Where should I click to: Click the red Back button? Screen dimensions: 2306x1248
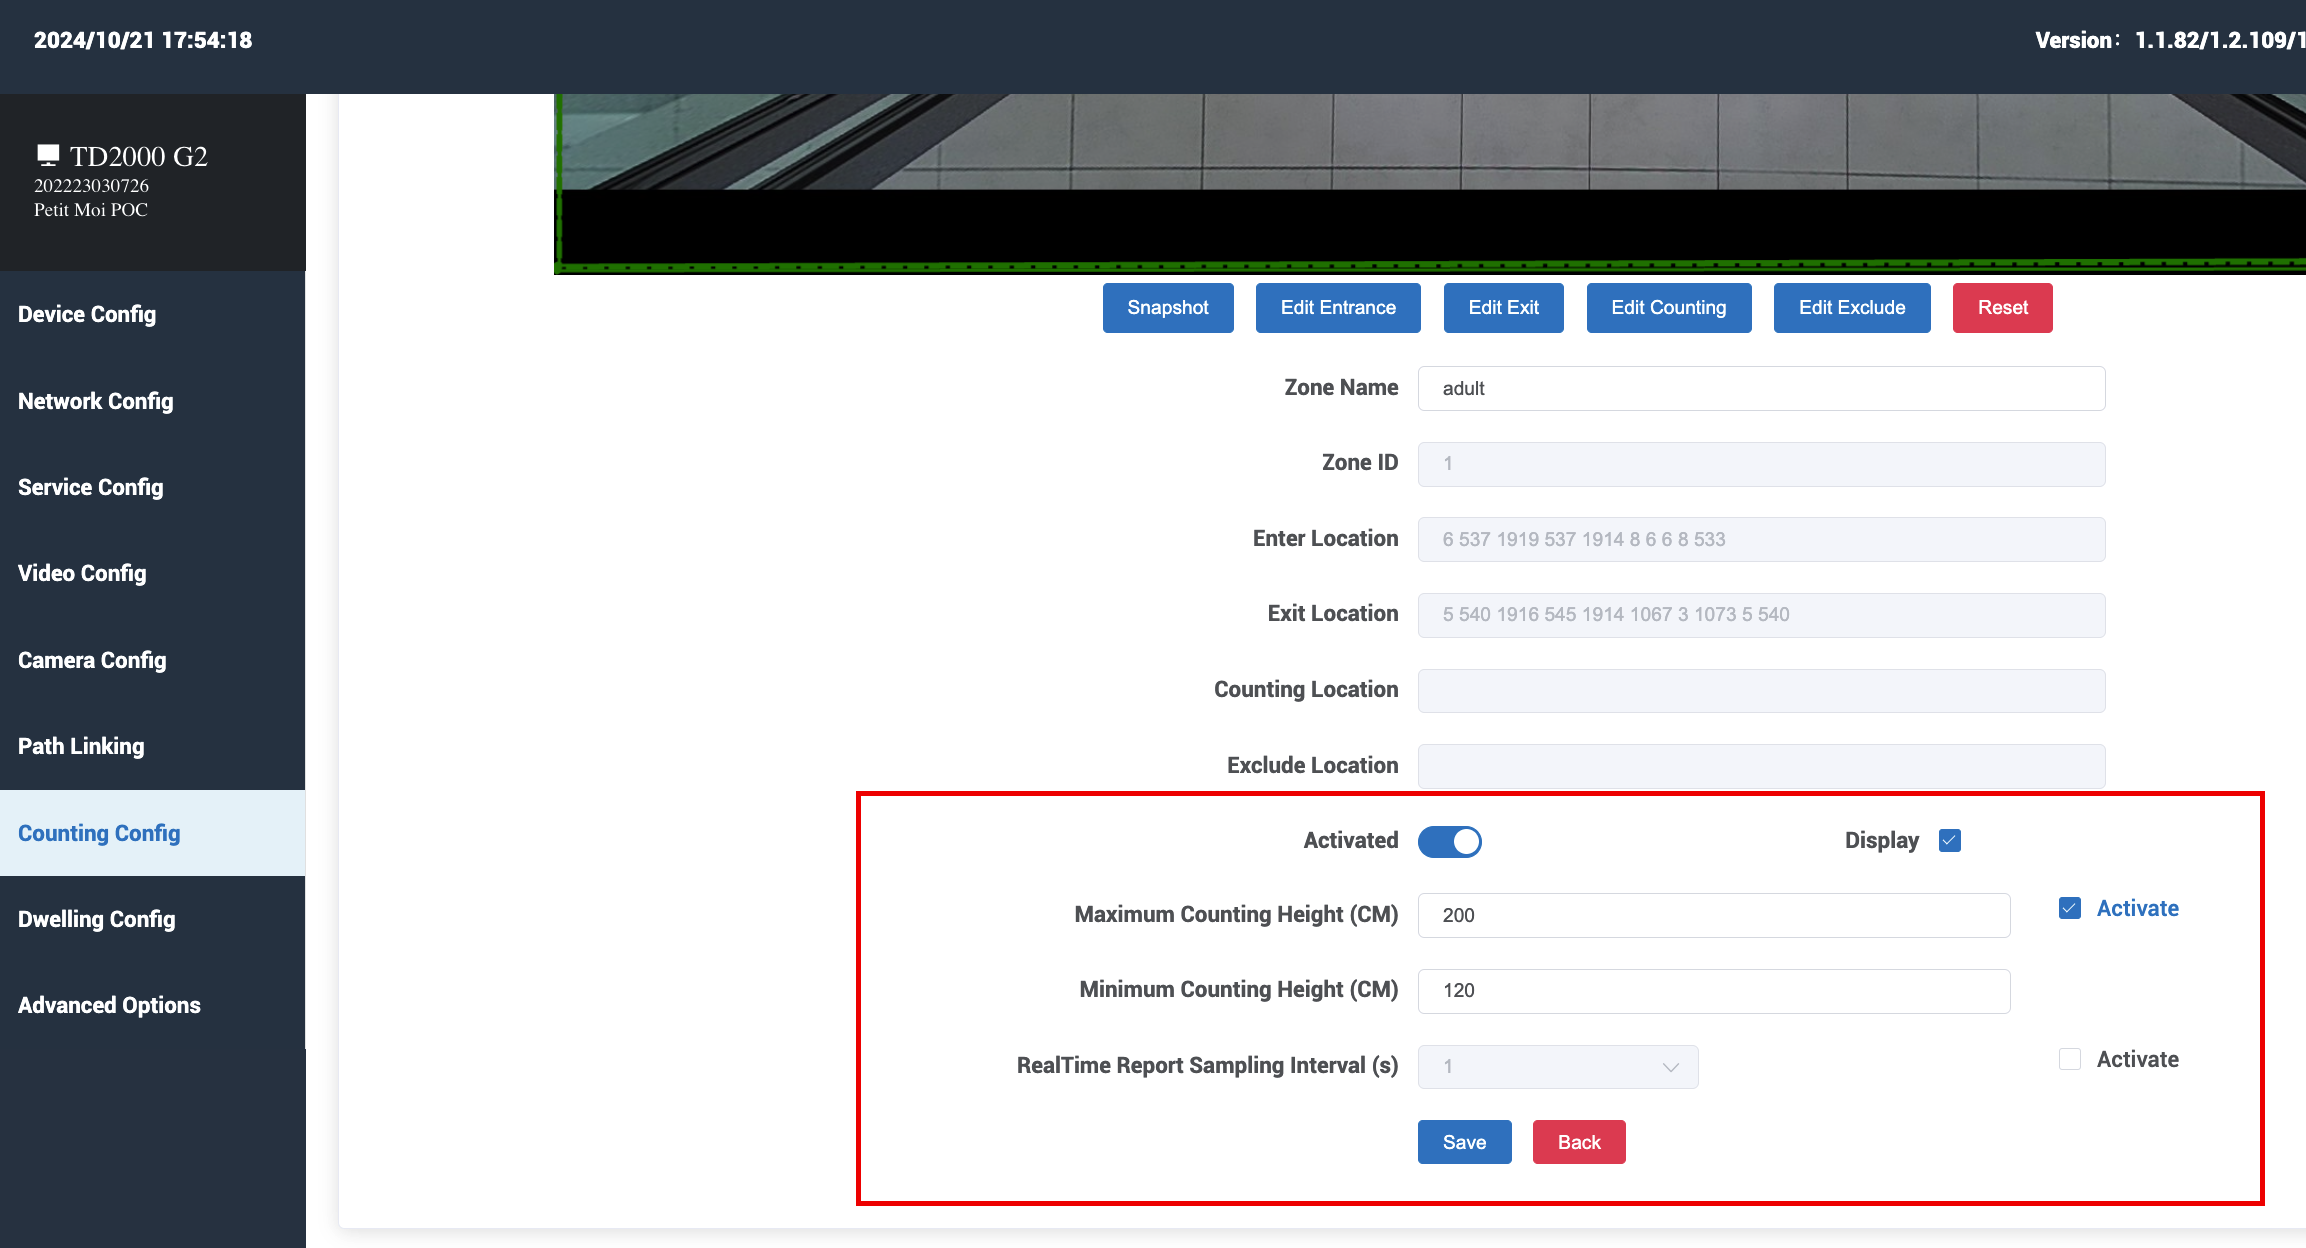click(x=1578, y=1142)
